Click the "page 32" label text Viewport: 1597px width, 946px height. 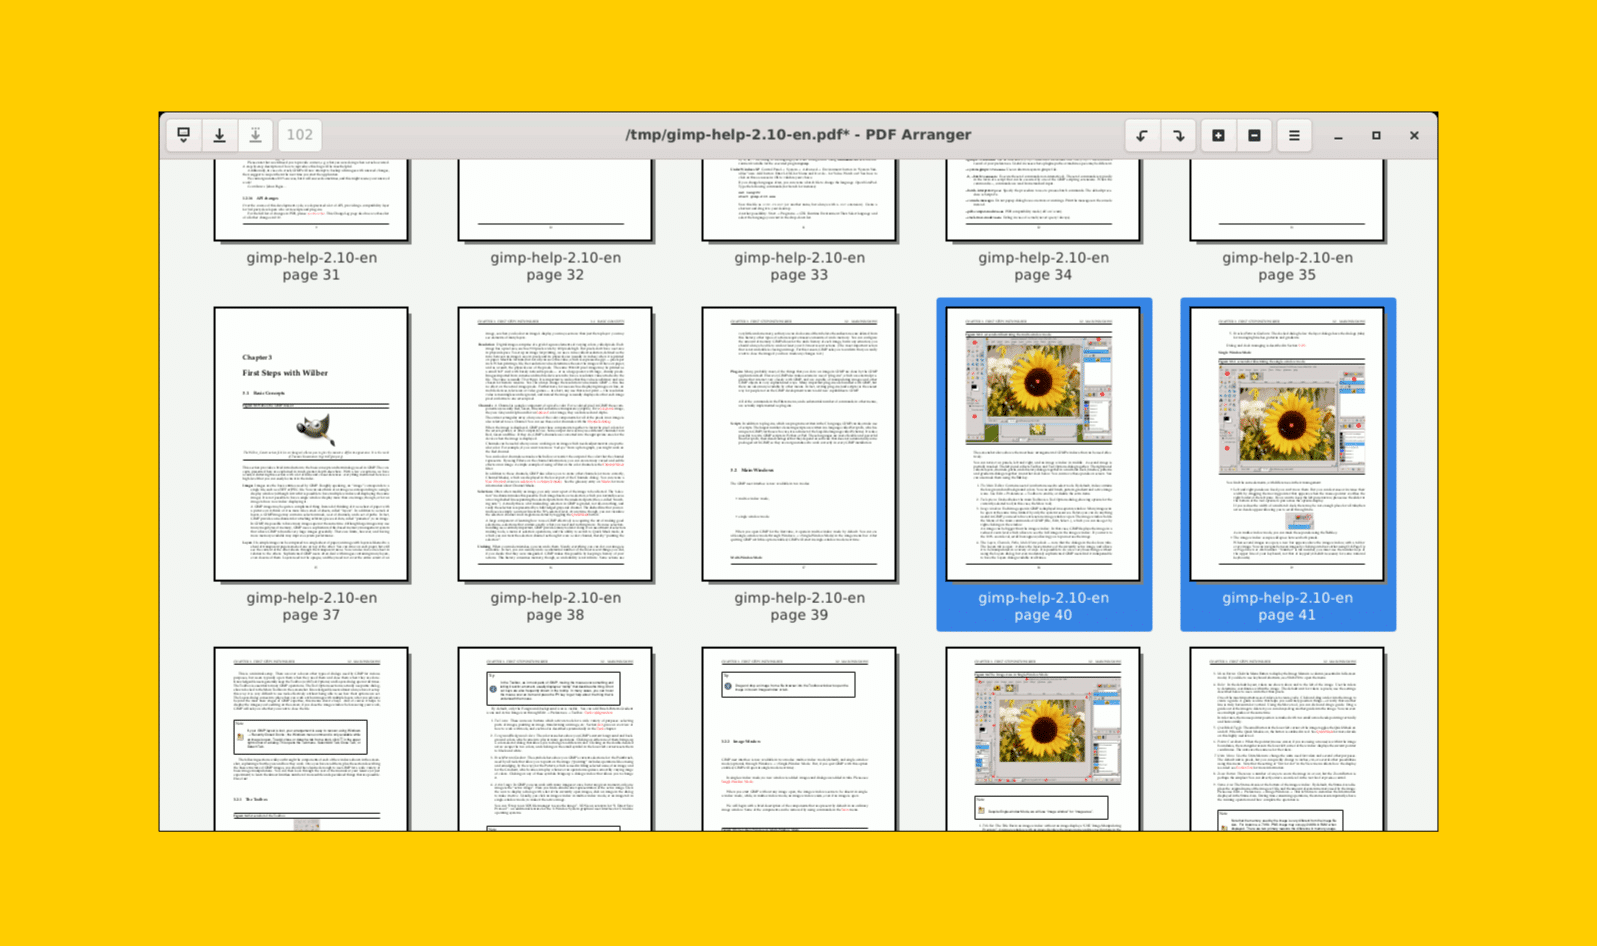(555, 275)
